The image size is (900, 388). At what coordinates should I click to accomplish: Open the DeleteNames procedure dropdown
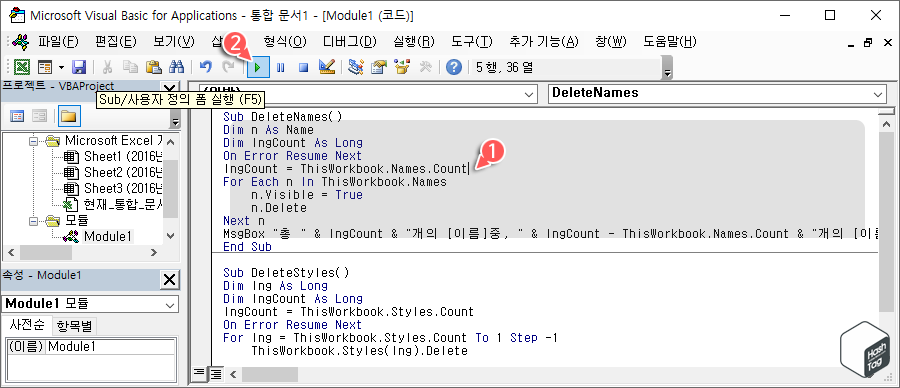pyautogui.click(x=878, y=94)
